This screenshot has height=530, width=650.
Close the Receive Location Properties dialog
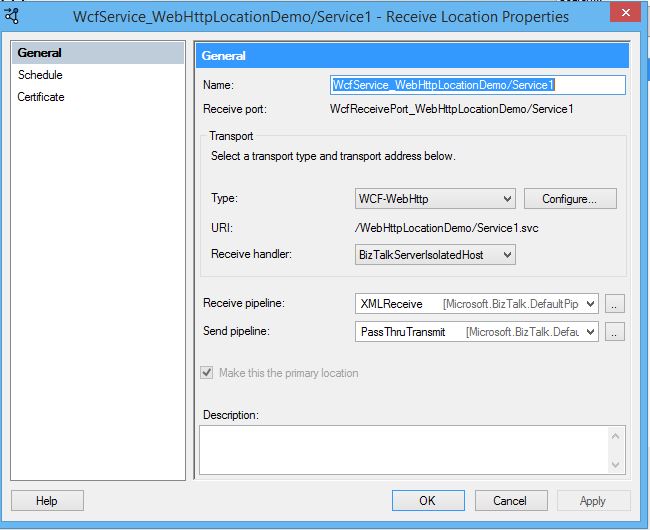point(626,12)
